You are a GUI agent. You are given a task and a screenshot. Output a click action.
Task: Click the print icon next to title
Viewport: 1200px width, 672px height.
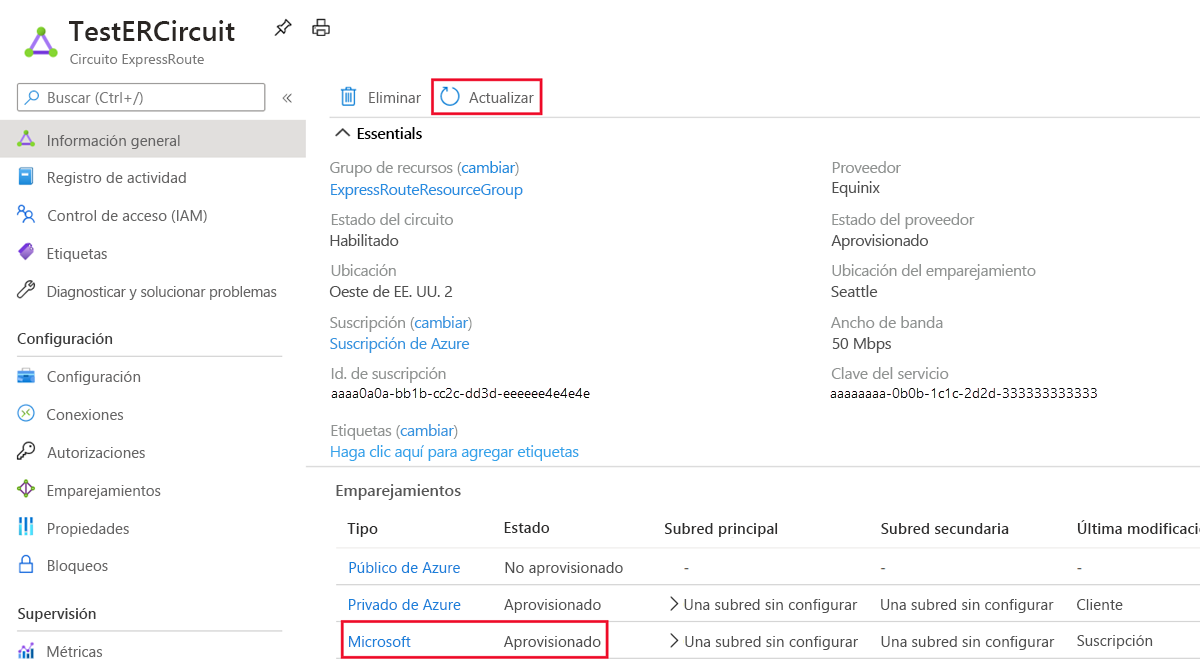click(x=321, y=28)
